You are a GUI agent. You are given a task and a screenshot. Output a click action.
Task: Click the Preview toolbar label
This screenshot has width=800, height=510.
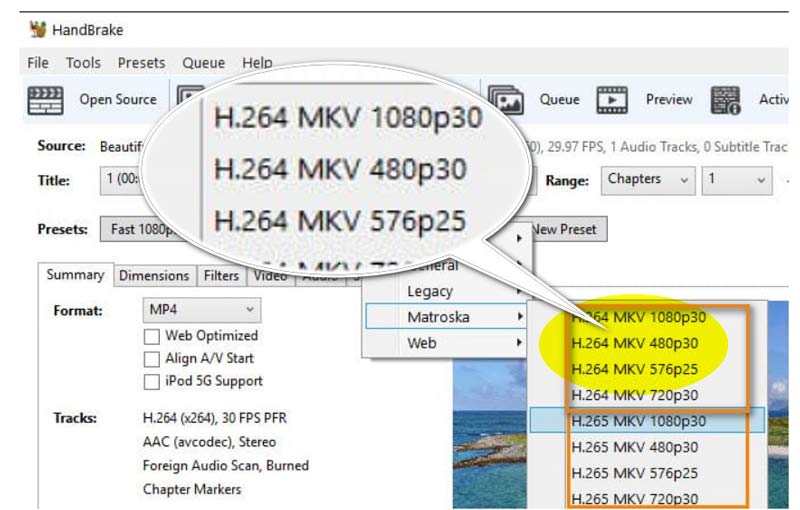669,99
